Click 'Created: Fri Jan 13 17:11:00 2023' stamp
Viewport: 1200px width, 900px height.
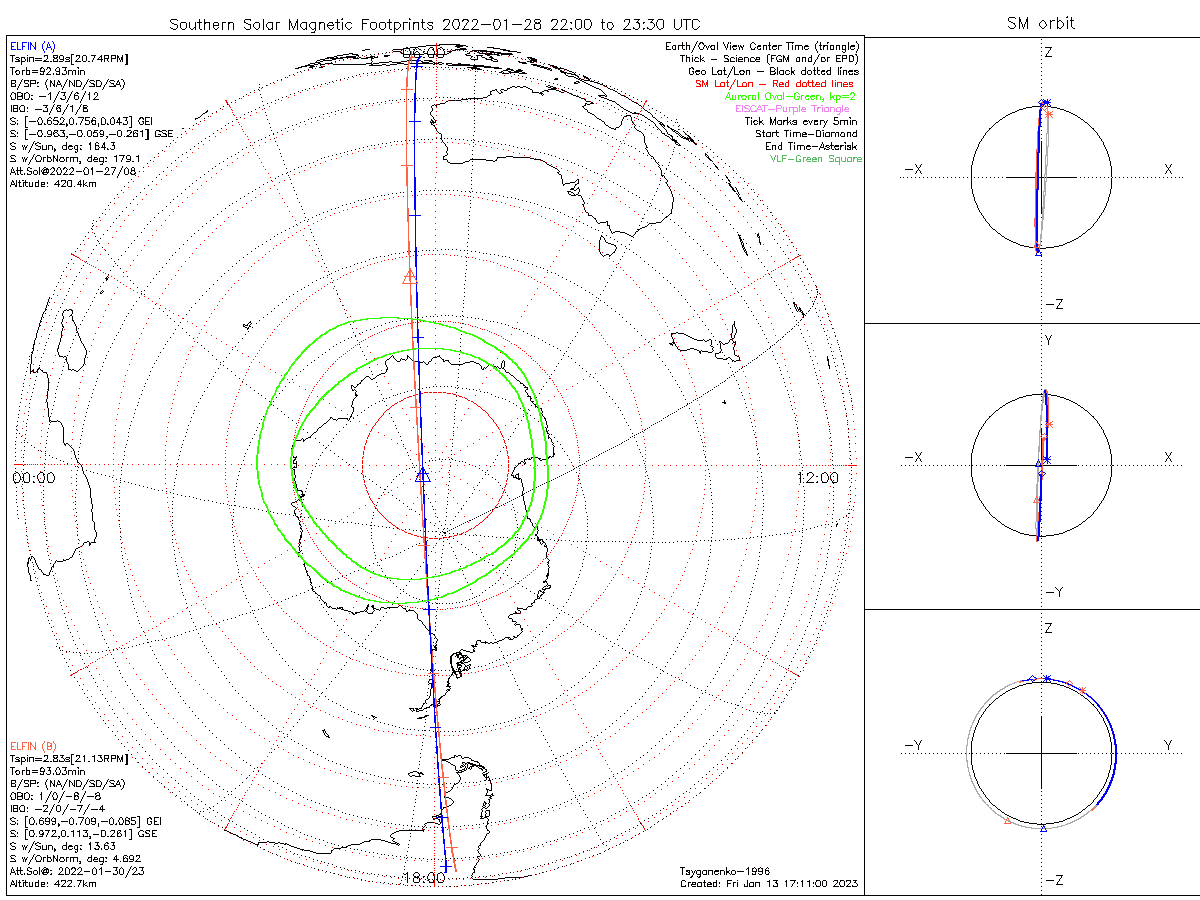point(769,884)
